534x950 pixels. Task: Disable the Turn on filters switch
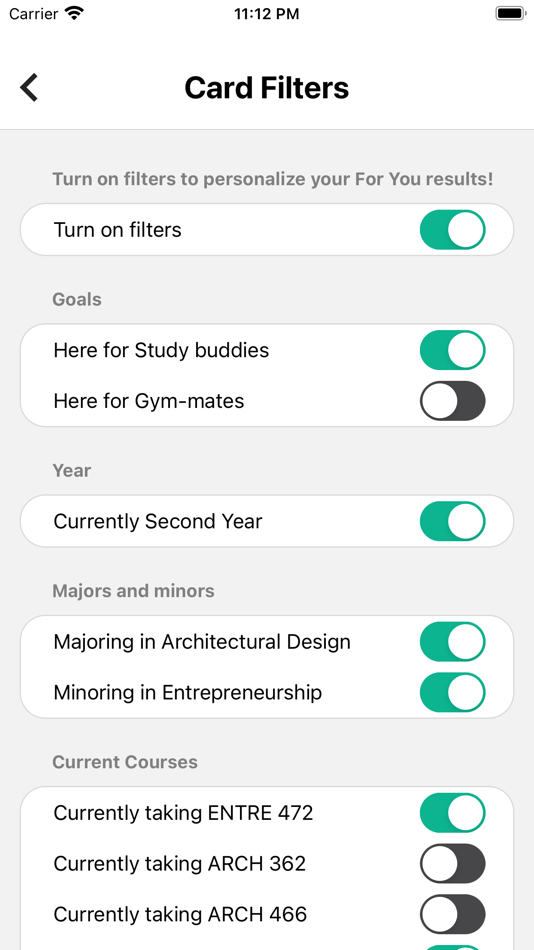pos(453,230)
